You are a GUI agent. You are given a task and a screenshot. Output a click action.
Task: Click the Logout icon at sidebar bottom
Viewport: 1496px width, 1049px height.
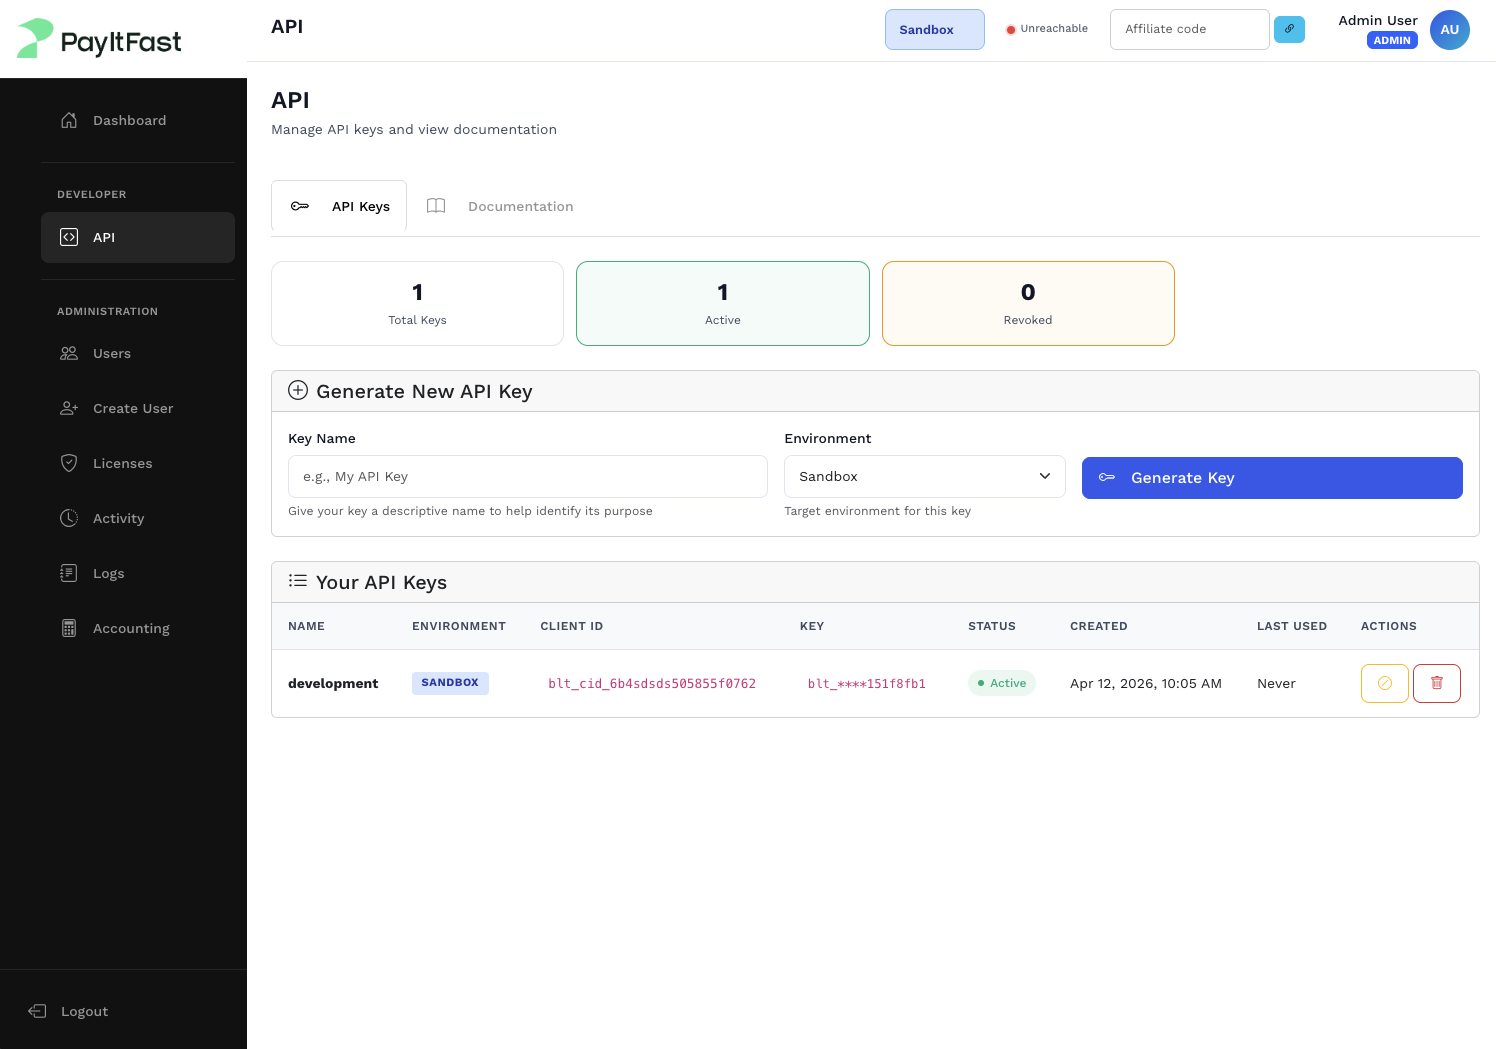coord(37,1011)
